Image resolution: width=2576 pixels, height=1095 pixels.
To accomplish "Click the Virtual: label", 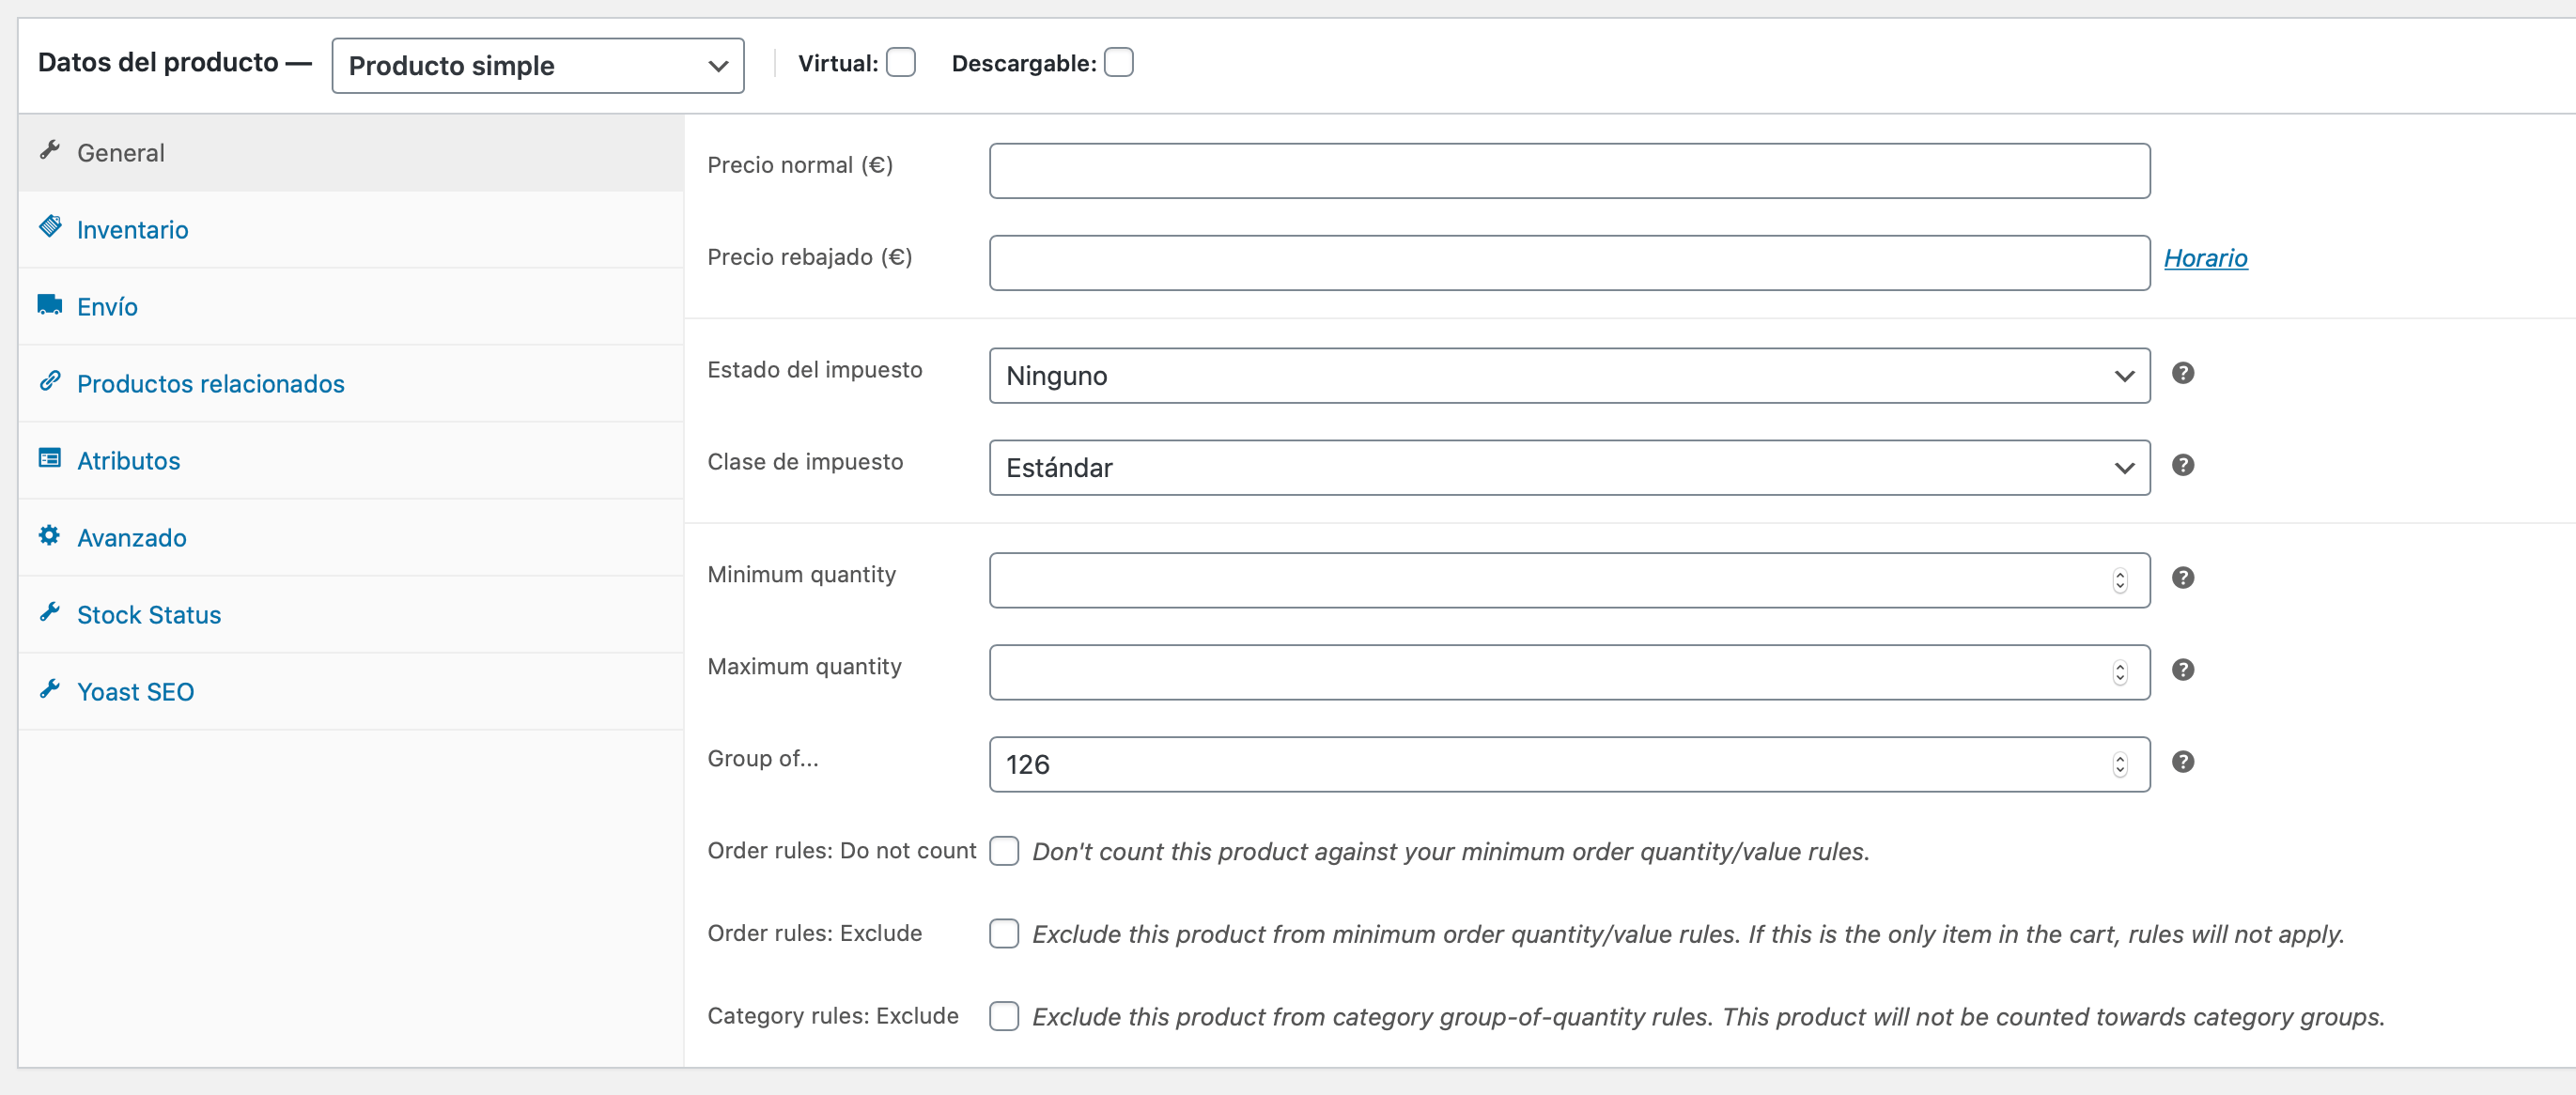I will click(838, 63).
